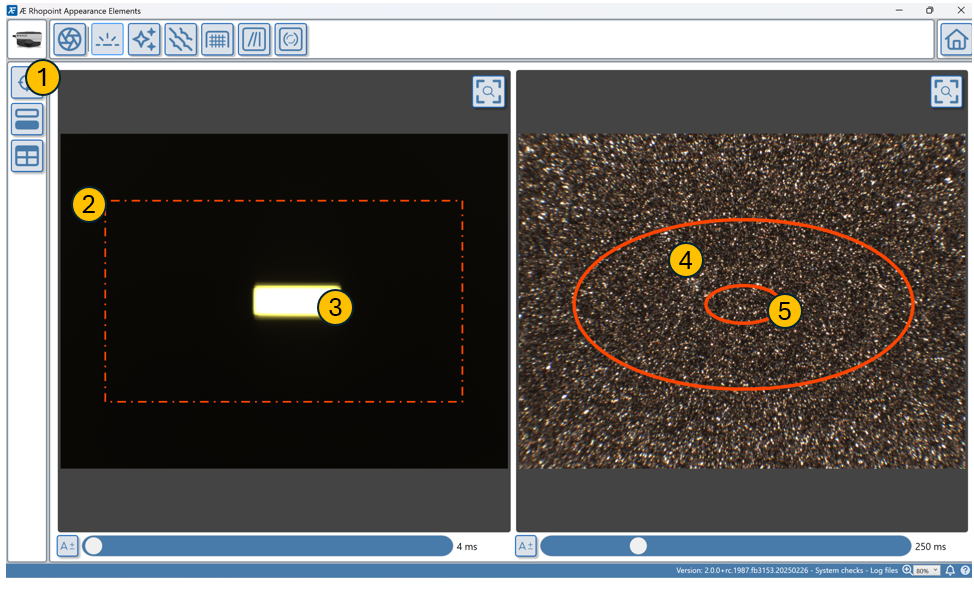Select the diagonal stripes toolbar icon
974x590 pixels.
(x=254, y=40)
